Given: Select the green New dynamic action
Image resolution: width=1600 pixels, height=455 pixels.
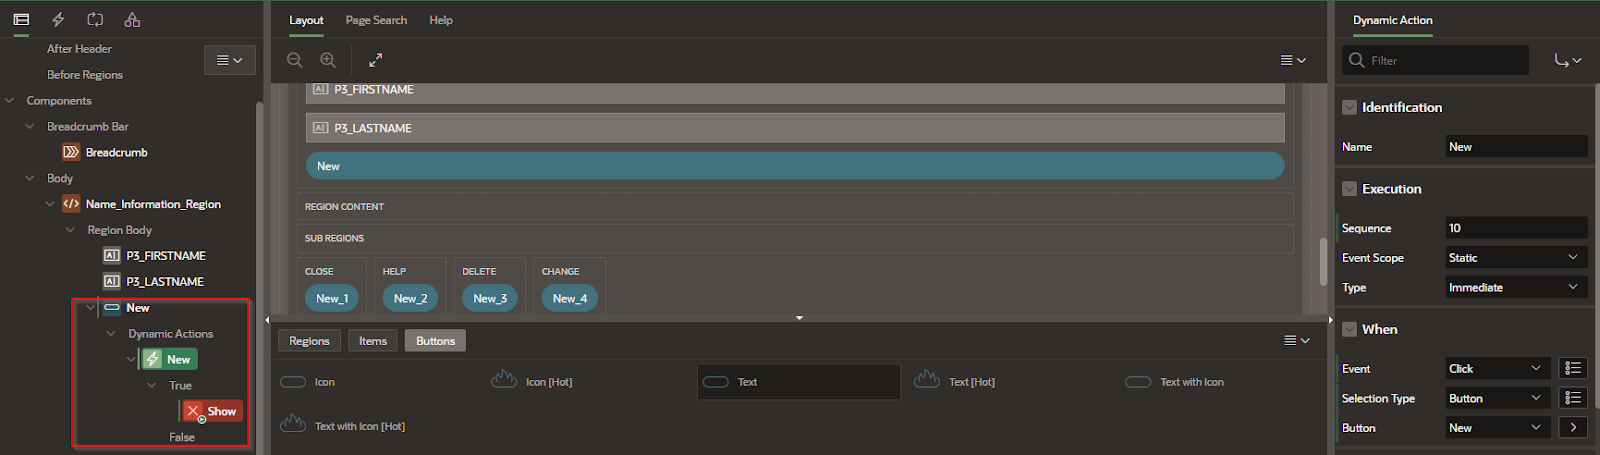Looking at the screenshot, I should 169,359.
